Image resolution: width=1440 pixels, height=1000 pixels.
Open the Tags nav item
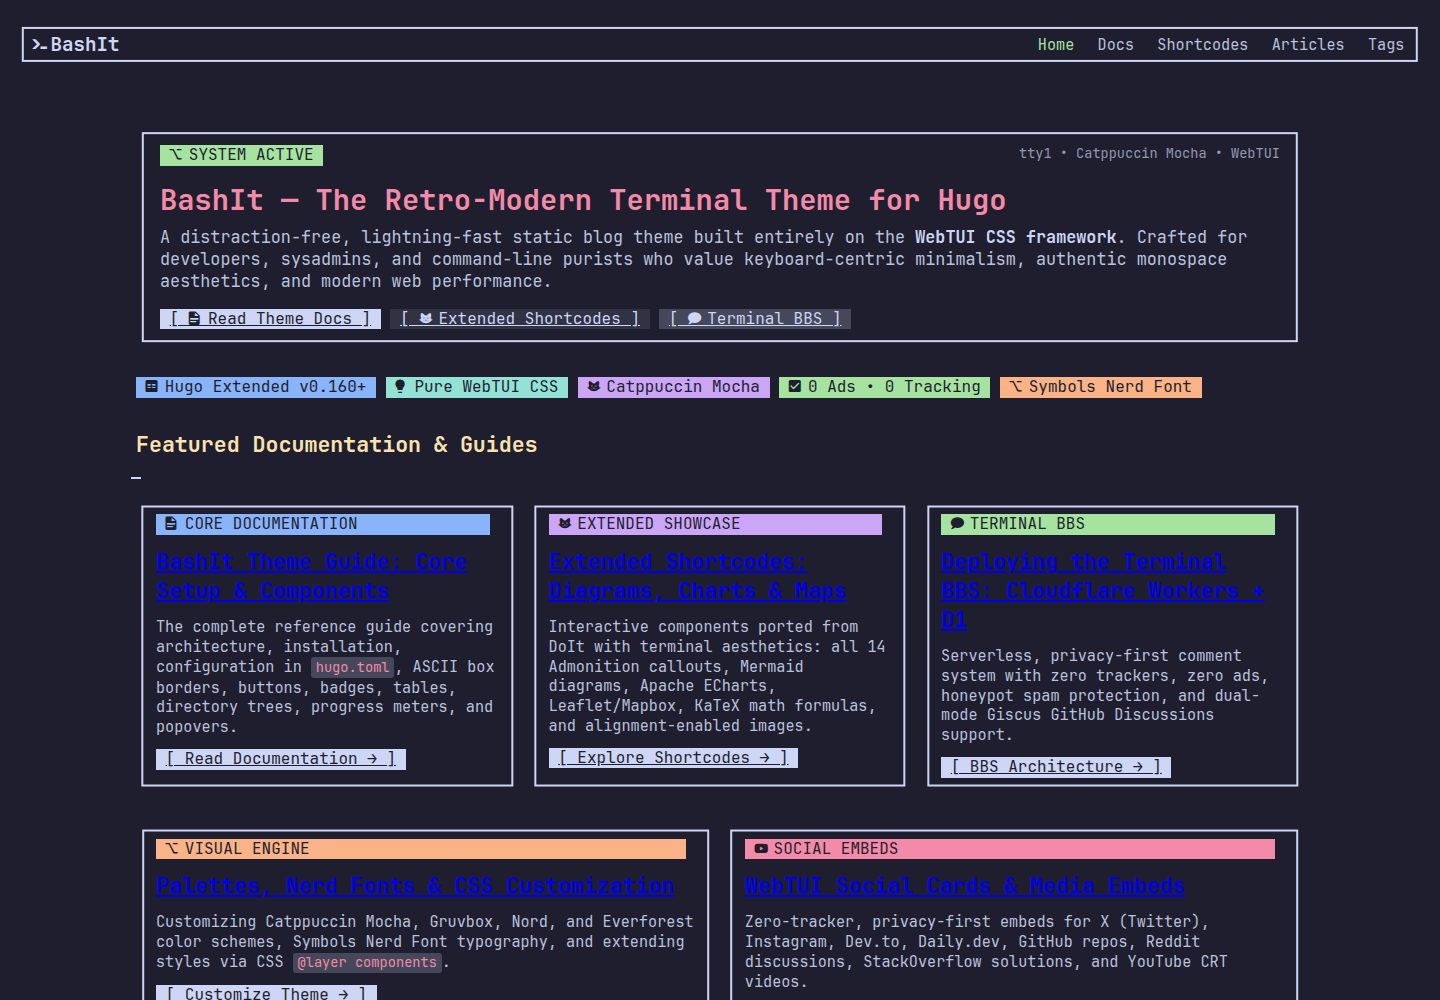pyautogui.click(x=1386, y=45)
